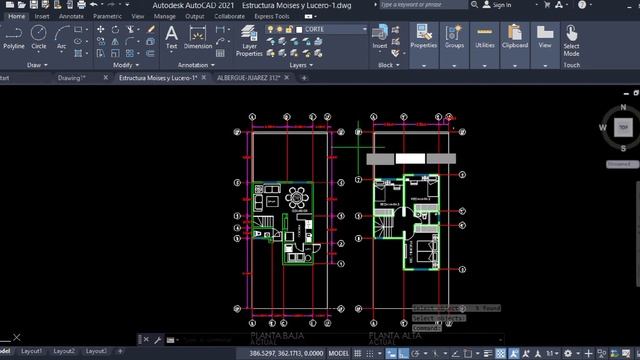Screen dimensions: 640x360
Task: Expand the Layers panel
Action: click(301, 65)
